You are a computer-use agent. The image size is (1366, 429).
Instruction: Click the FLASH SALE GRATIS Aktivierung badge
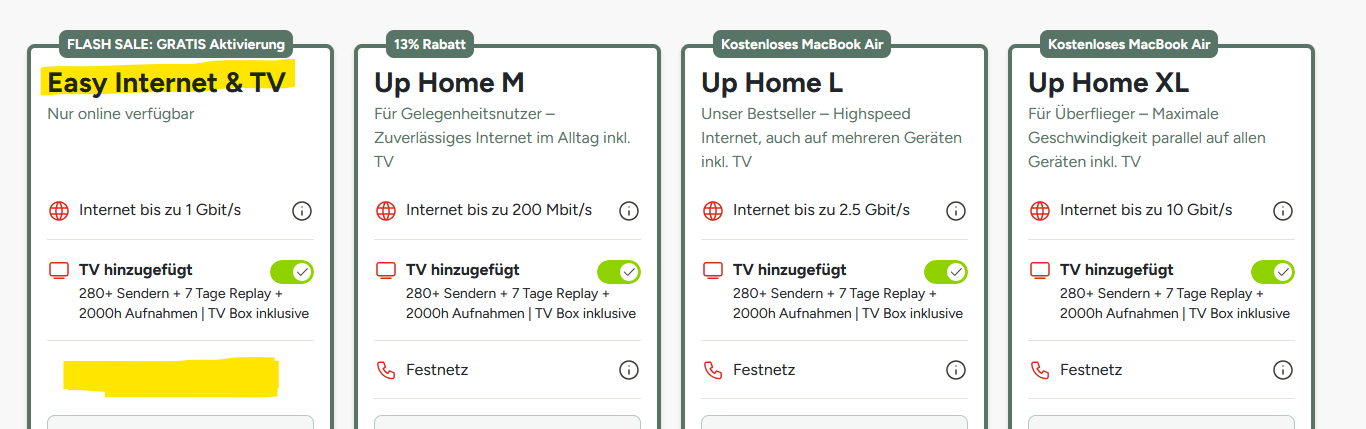coord(176,44)
